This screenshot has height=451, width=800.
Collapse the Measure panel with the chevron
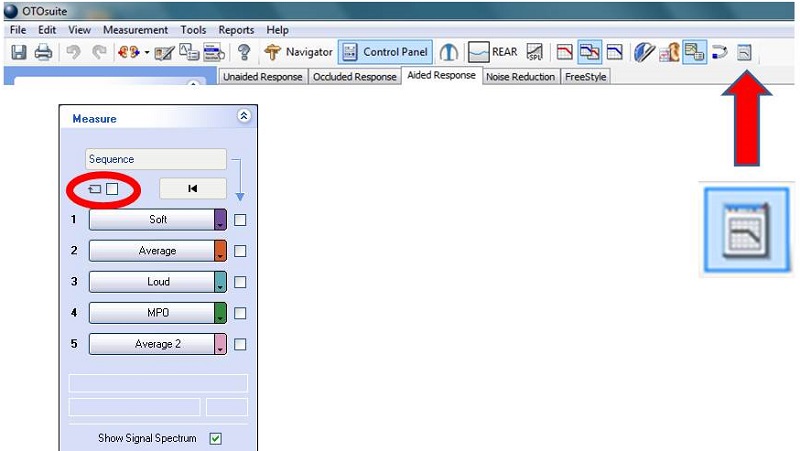pos(244,116)
